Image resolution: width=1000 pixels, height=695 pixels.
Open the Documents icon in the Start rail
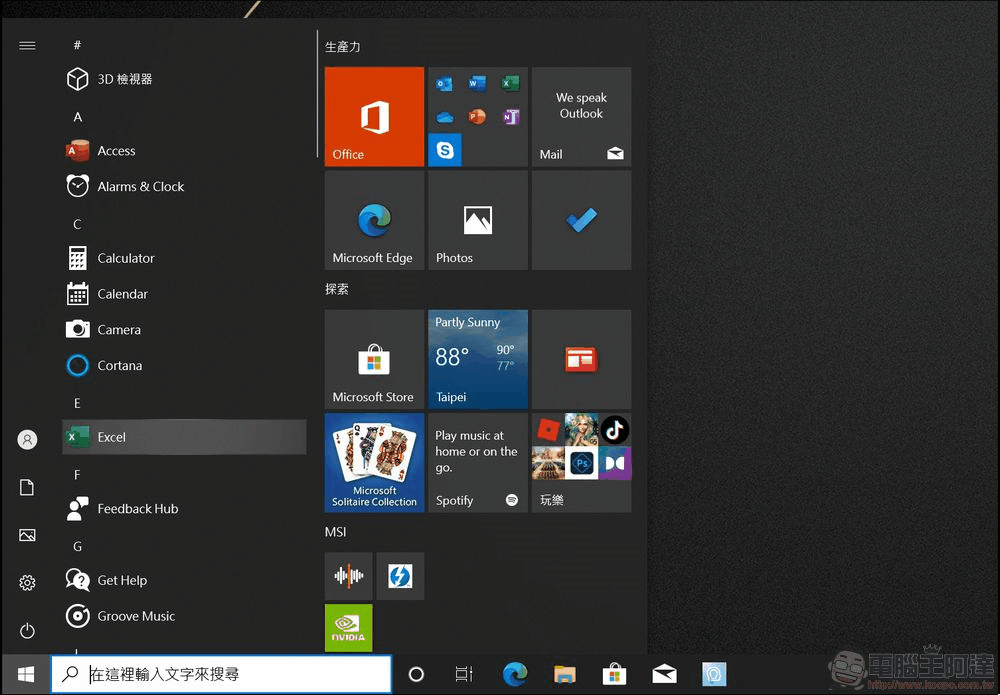(27, 488)
